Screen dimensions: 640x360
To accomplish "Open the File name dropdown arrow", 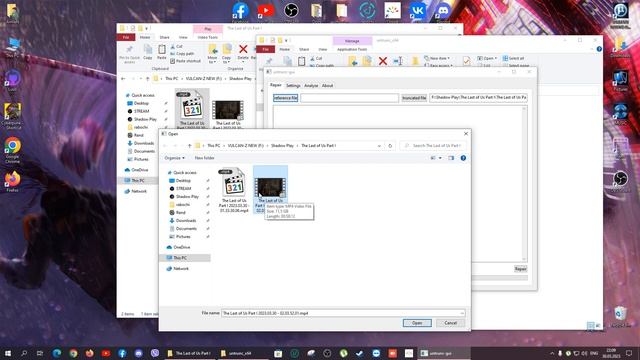I will [x=462, y=313].
